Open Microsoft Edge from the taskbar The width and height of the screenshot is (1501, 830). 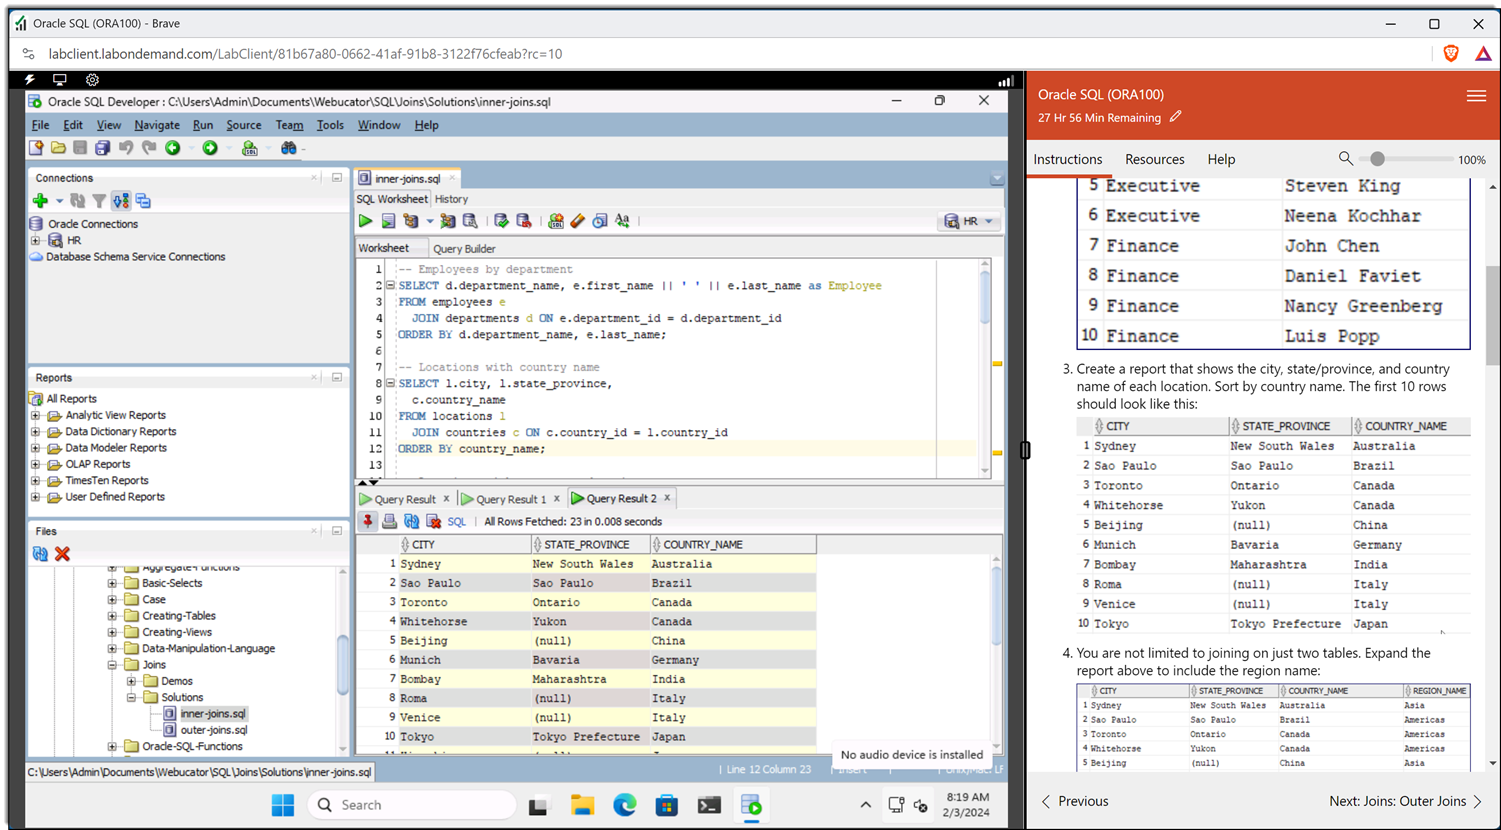[624, 805]
